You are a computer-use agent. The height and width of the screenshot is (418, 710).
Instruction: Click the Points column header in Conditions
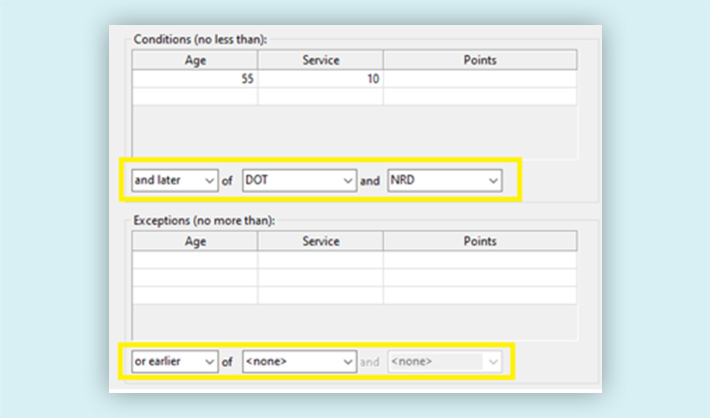479,61
